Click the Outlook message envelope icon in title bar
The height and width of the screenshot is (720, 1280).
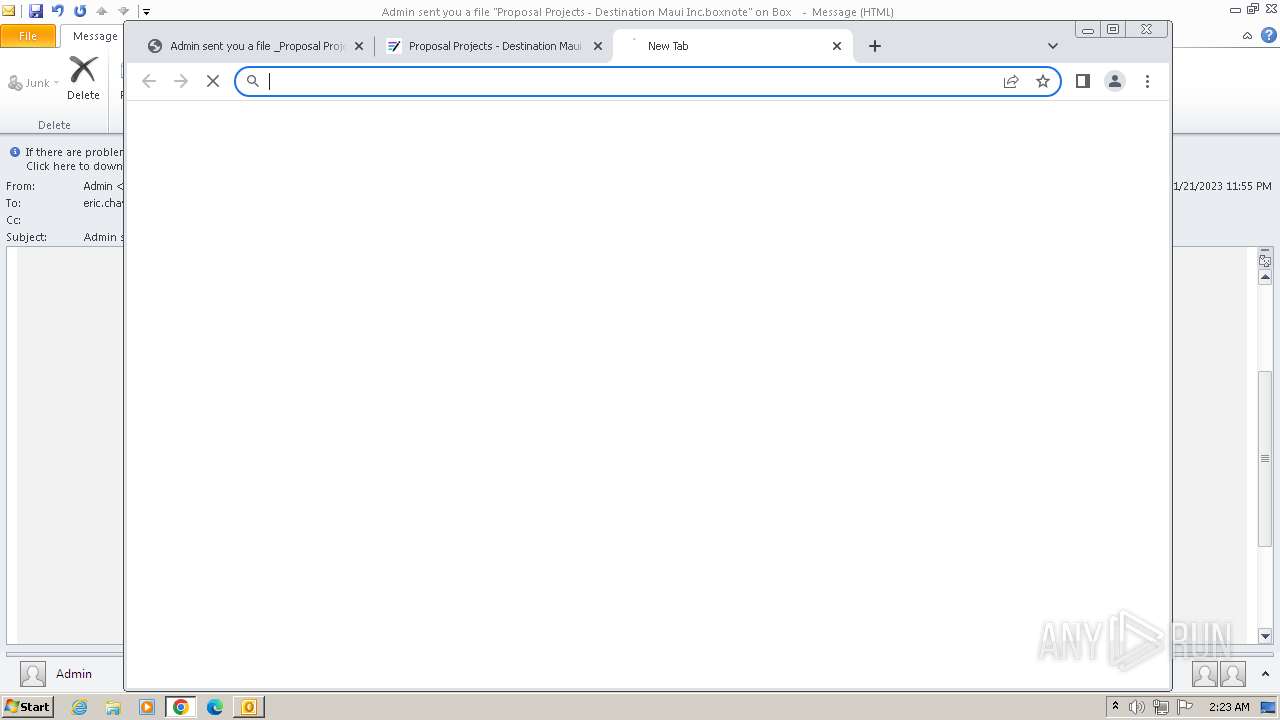[x=9, y=11]
